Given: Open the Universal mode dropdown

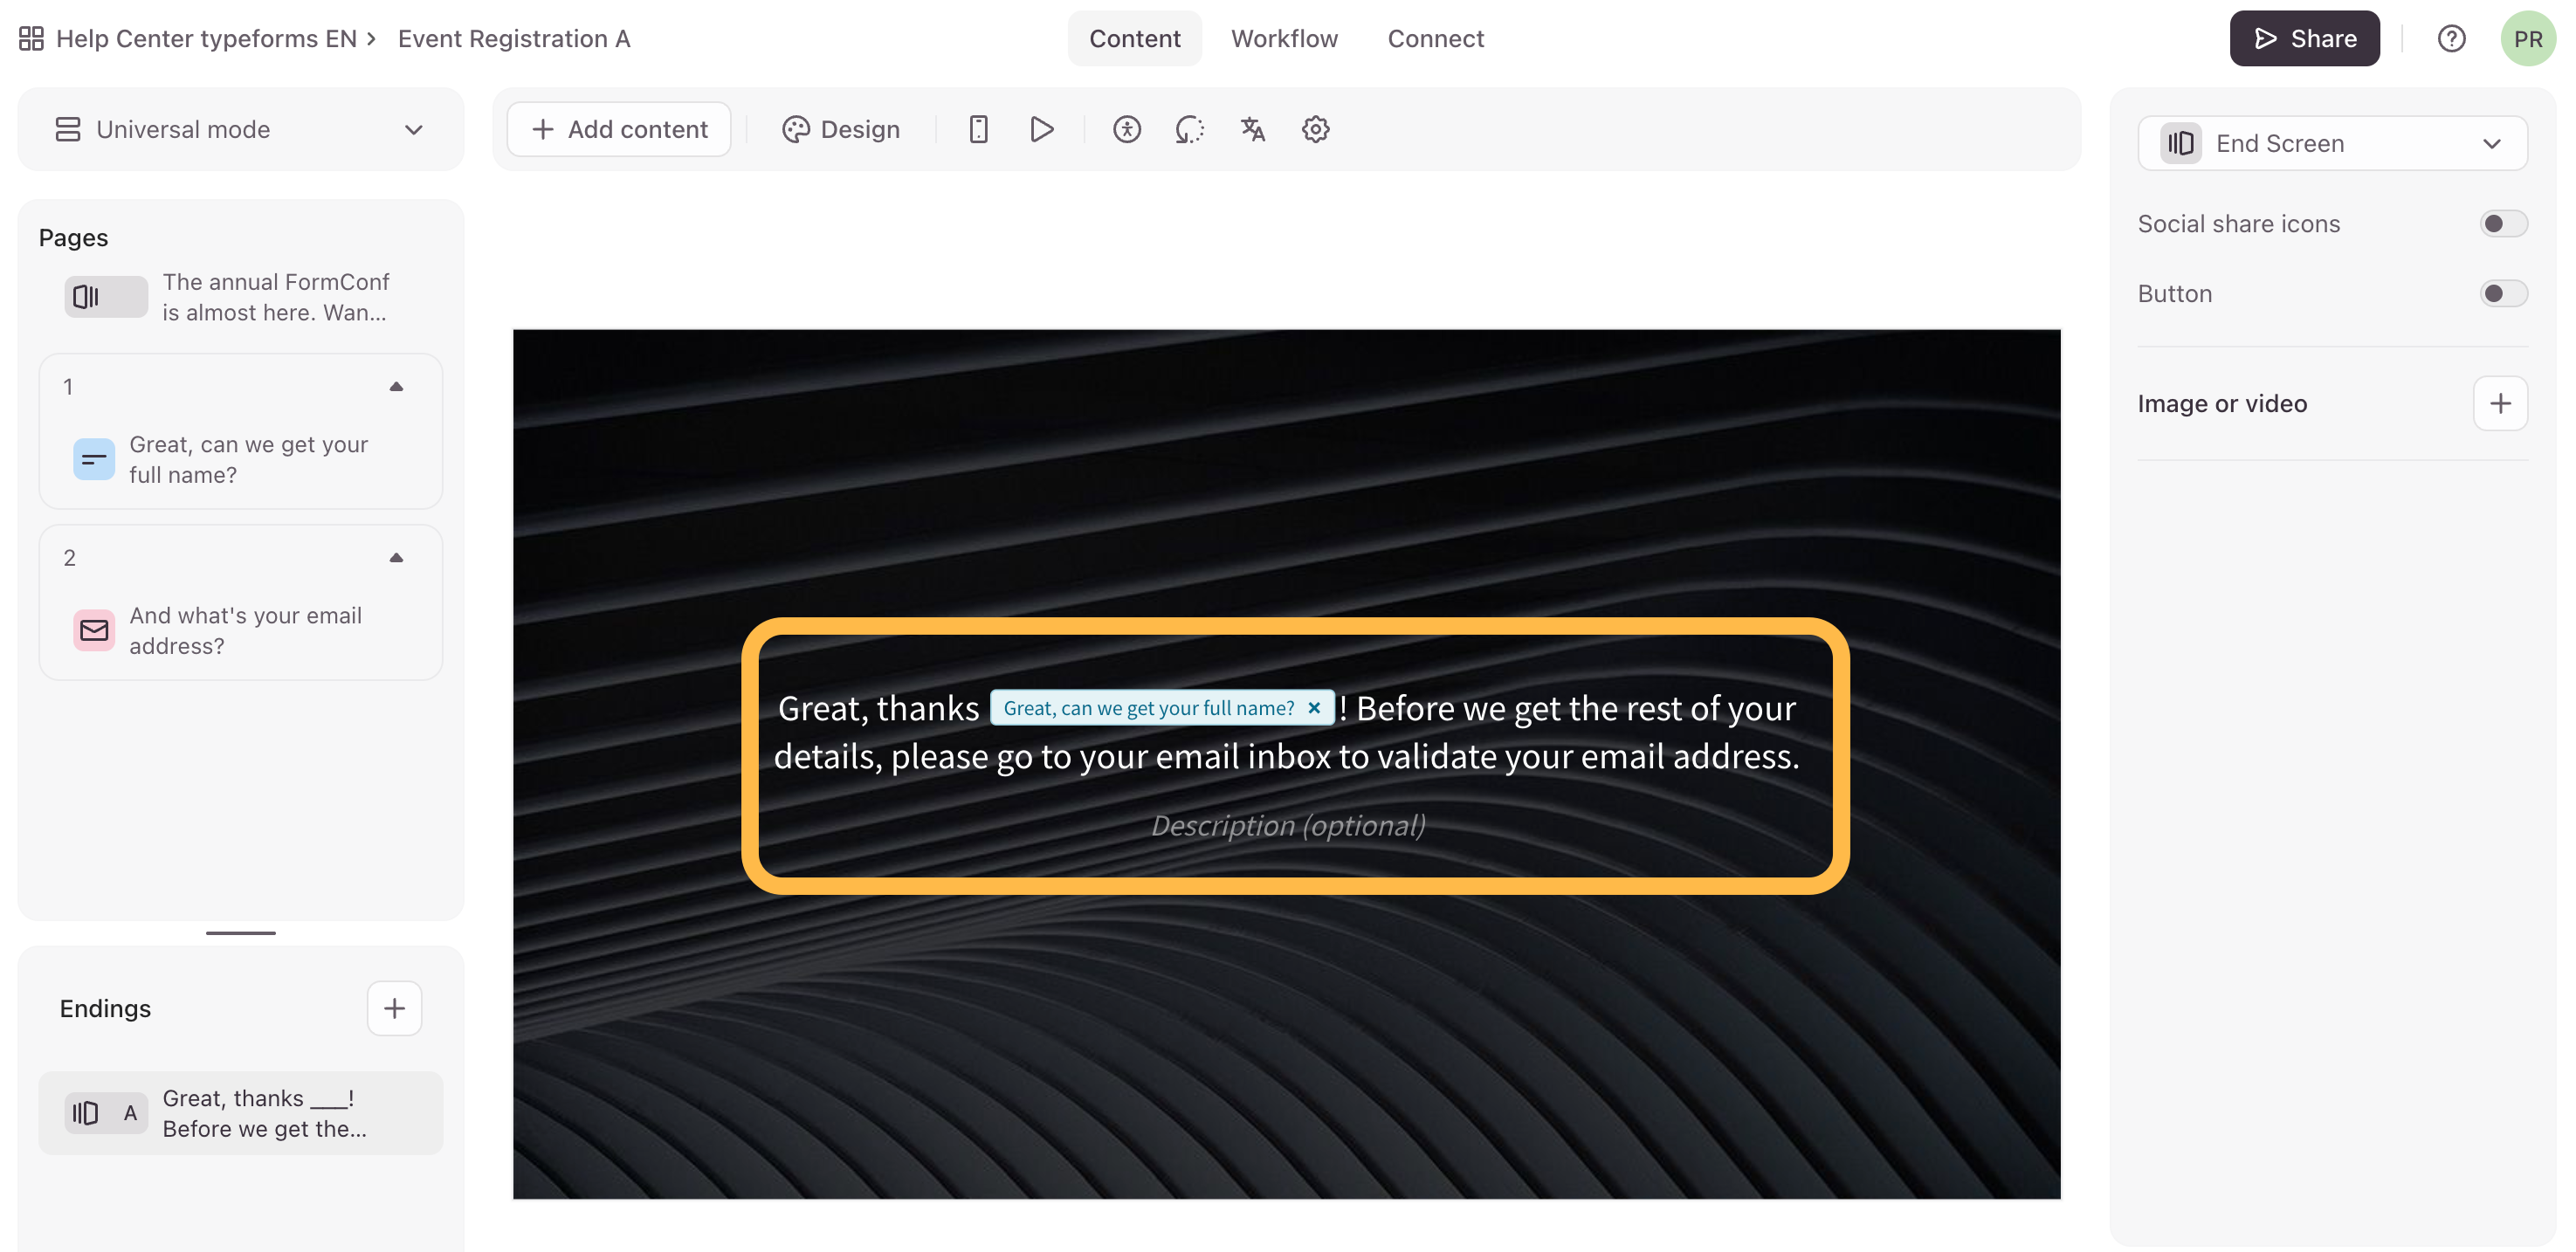Looking at the screenshot, I should [x=240, y=129].
